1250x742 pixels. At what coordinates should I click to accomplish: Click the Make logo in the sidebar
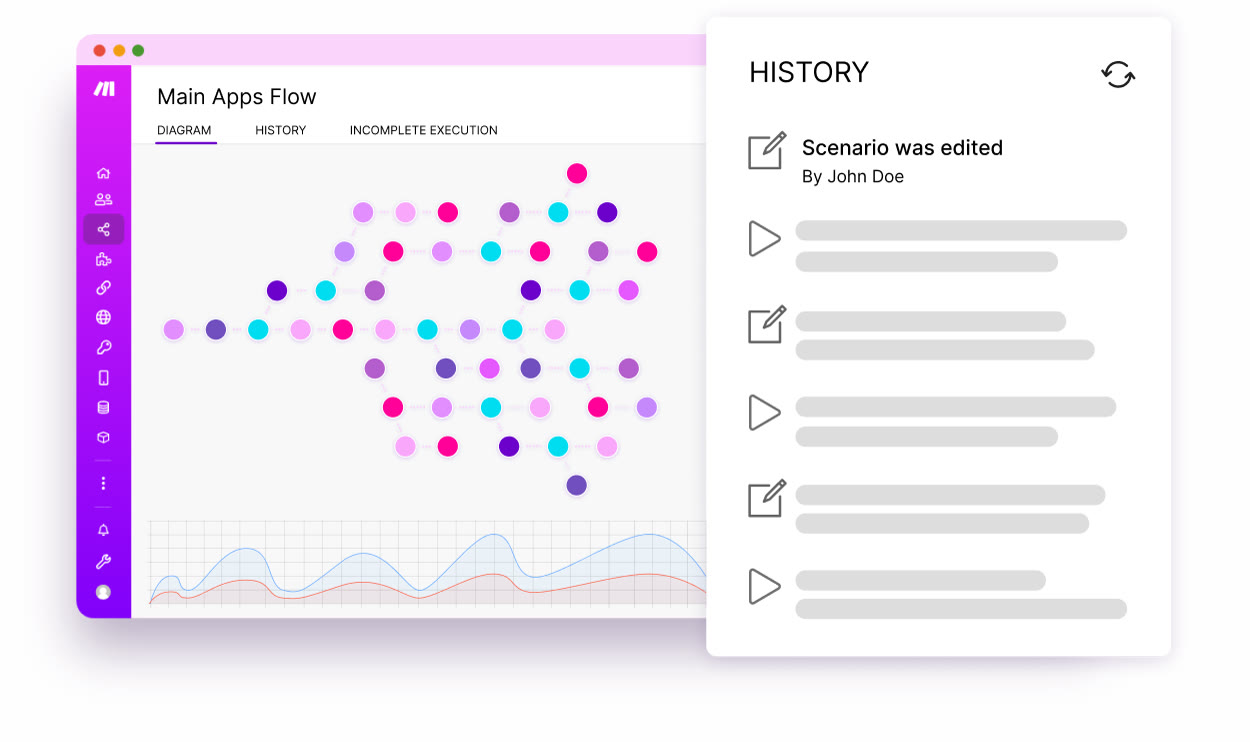[104, 89]
